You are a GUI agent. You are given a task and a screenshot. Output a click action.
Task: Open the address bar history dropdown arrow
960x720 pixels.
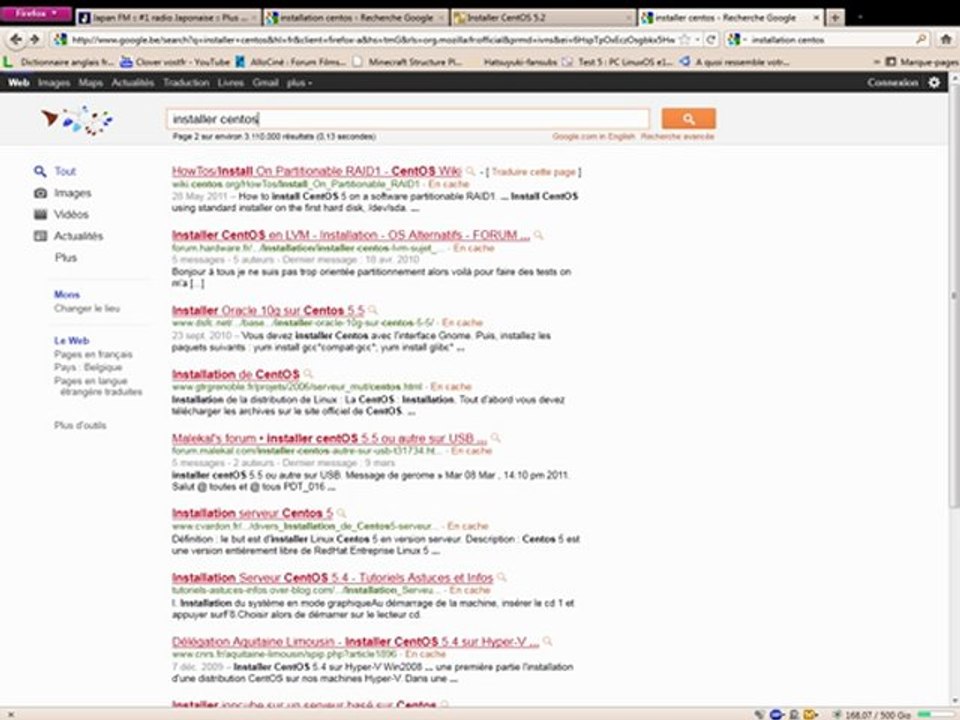click(x=697, y=40)
